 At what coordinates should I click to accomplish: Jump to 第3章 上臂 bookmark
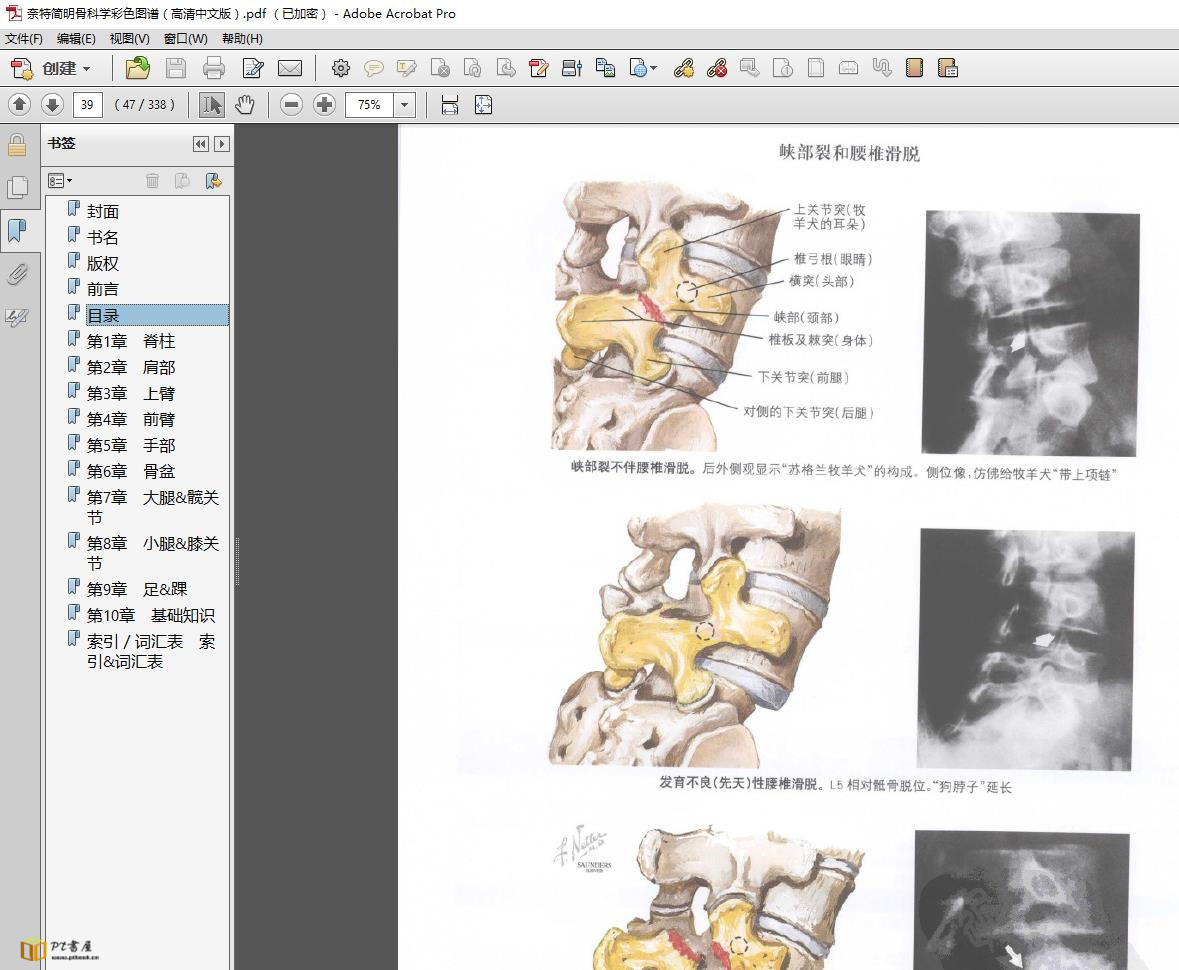pyautogui.click(x=131, y=393)
